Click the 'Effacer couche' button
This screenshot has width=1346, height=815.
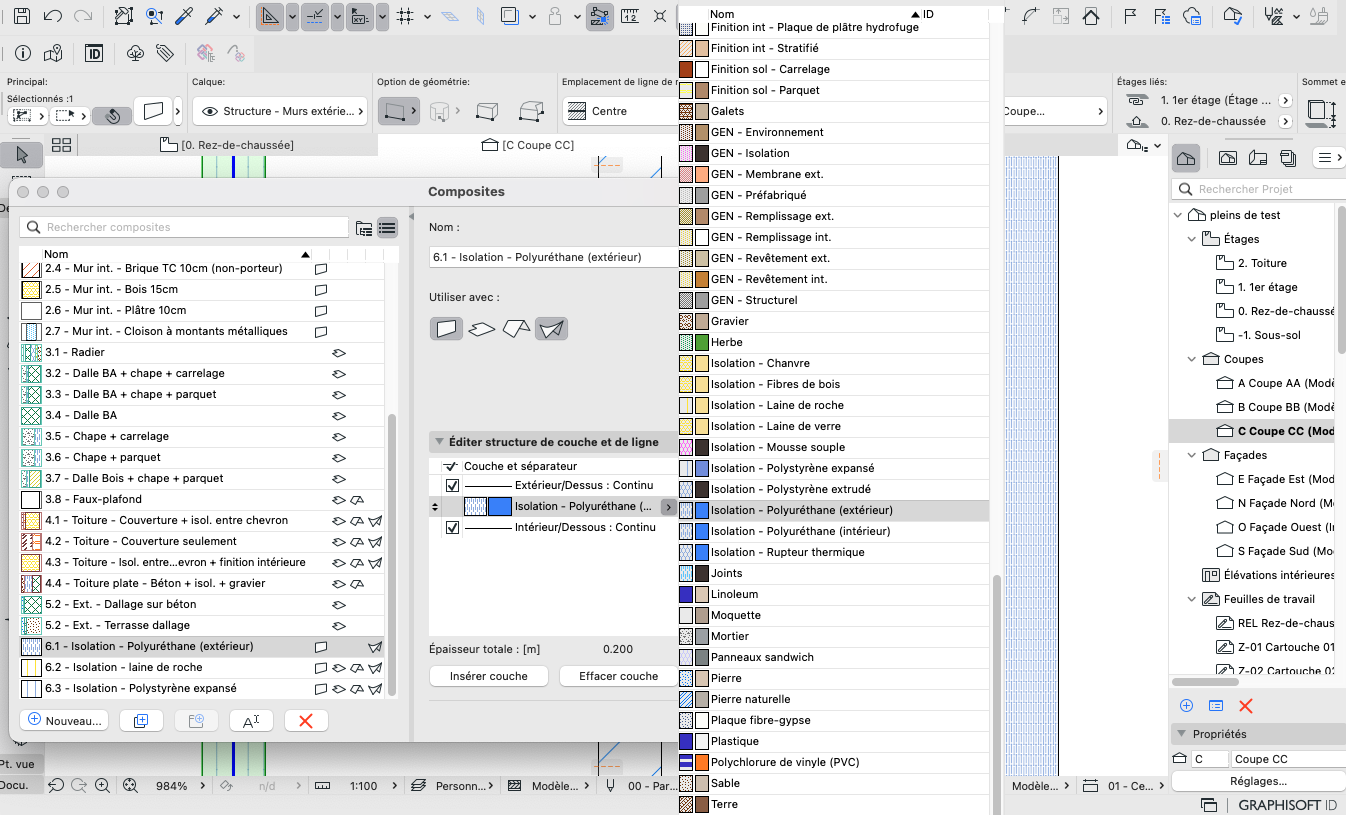pos(618,676)
